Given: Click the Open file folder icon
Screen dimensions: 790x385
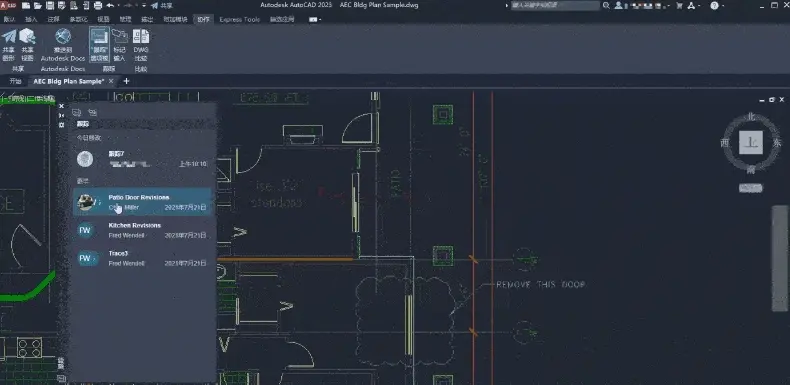Looking at the screenshot, I should [38, 6].
